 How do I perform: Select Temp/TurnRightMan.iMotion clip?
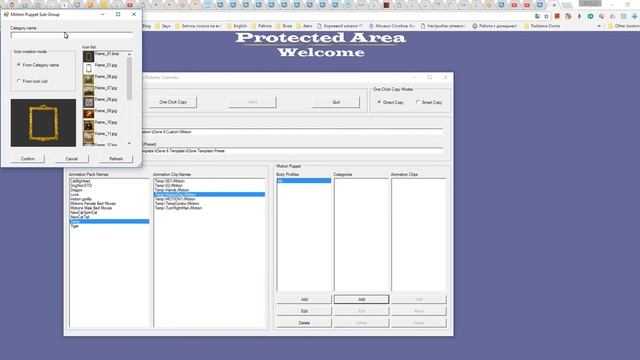[x=178, y=208]
